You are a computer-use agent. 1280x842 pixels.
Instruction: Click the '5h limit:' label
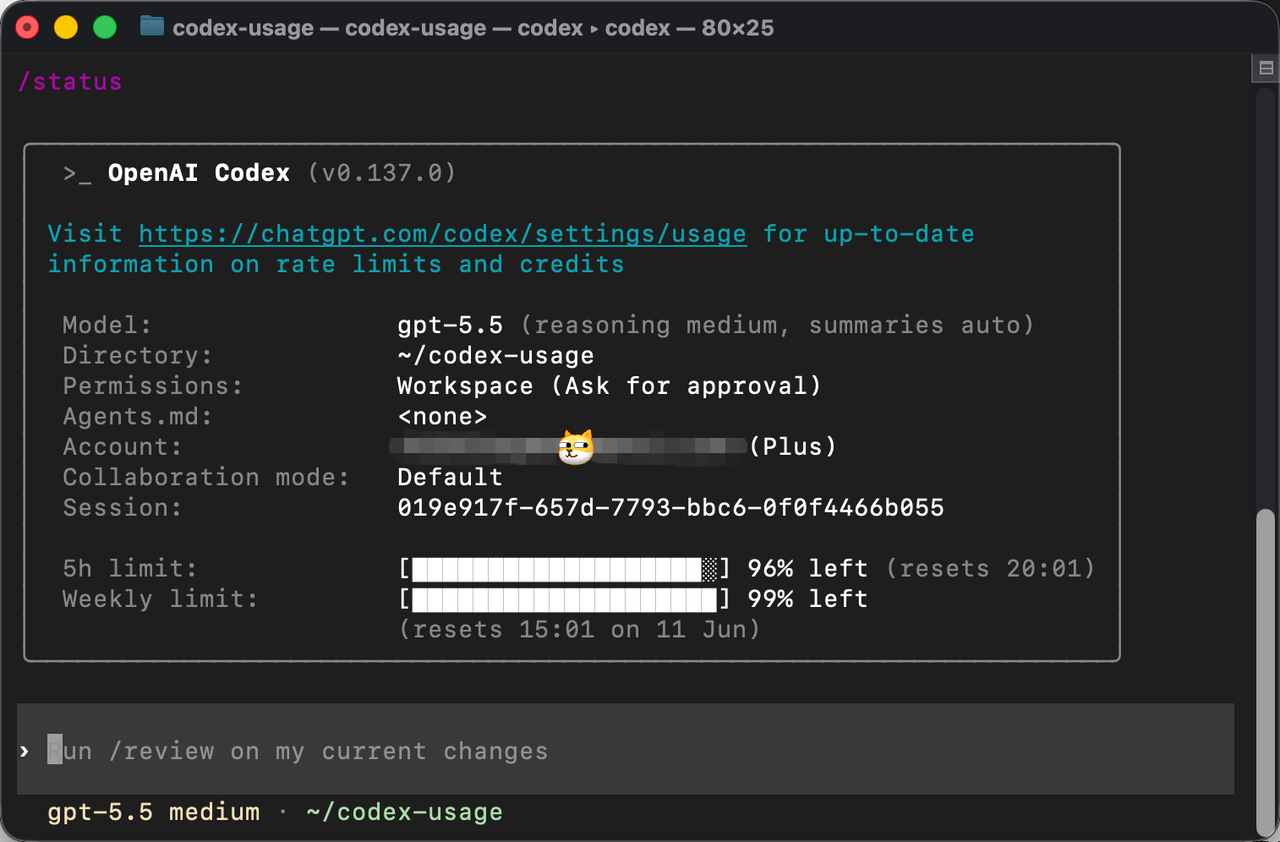(130, 569)
